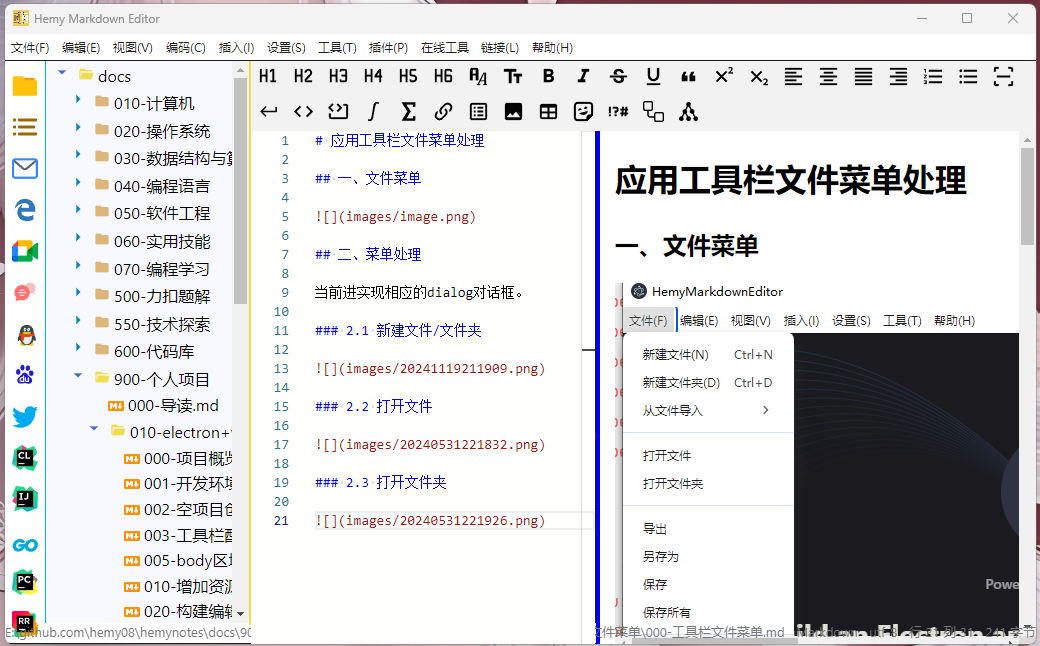Insert an ordered numbered list

tap(933, 76)
